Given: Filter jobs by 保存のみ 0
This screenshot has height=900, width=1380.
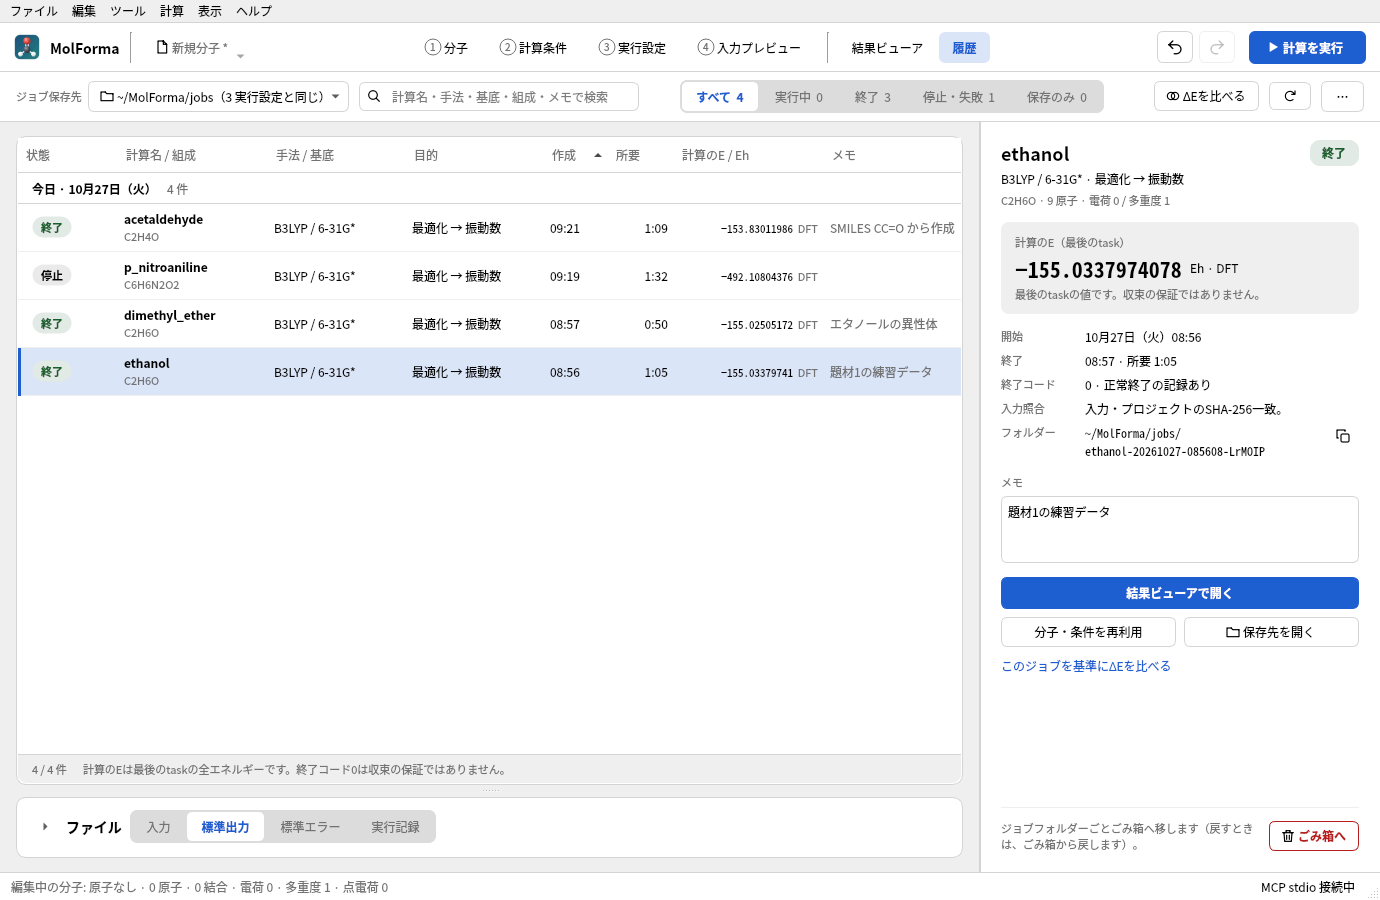Looking at the screenshot, I should [x=1057, y=97].
